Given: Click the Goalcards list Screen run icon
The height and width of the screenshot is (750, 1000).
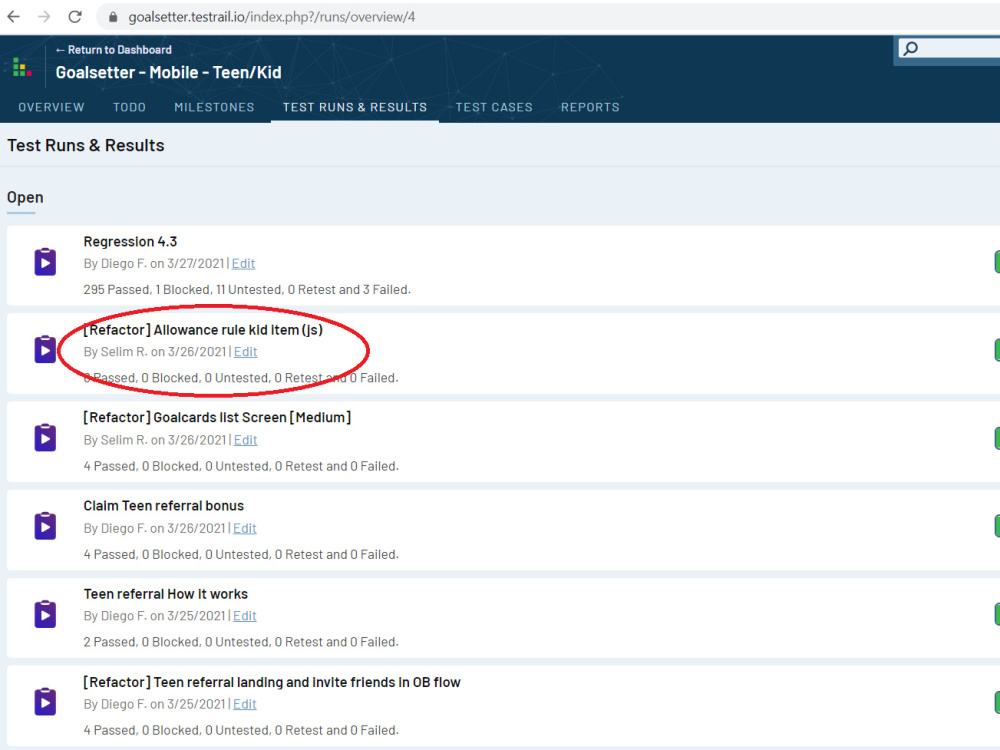Looking at the screenshot, I should tap(45, 438).
